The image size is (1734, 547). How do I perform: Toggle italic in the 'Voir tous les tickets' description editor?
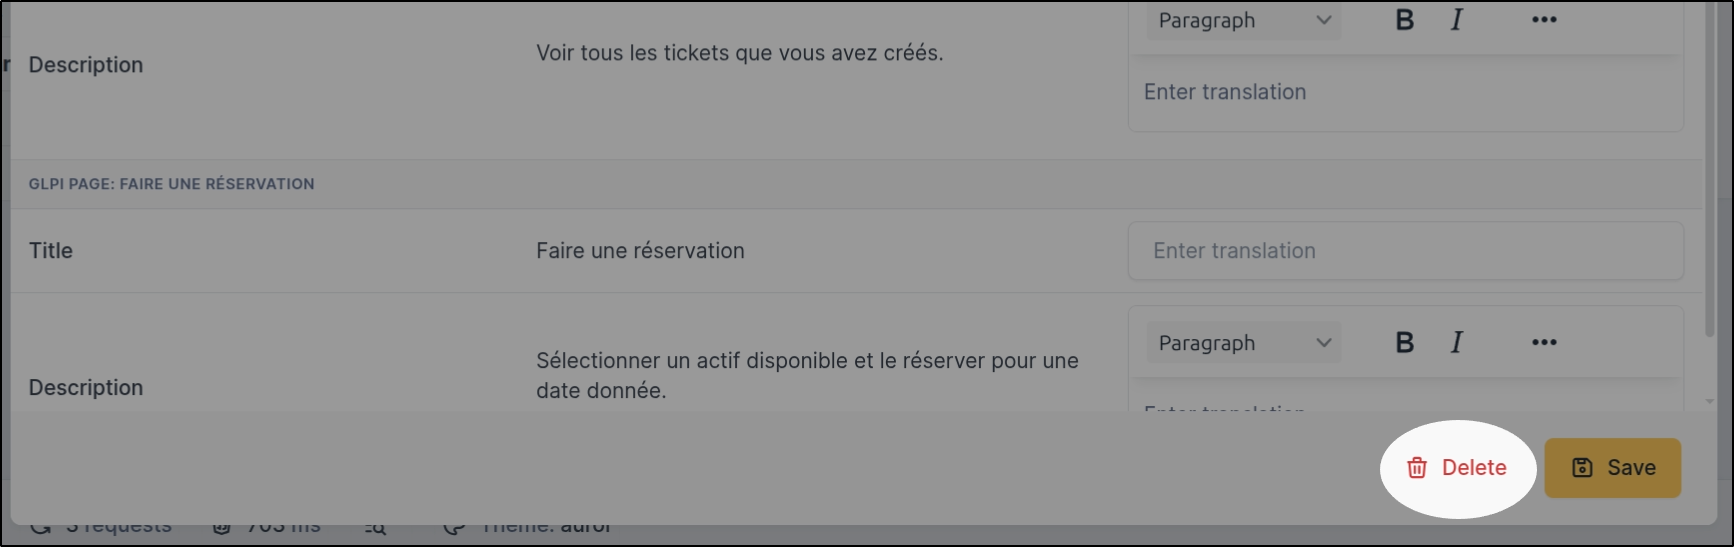pos(1457,20)
